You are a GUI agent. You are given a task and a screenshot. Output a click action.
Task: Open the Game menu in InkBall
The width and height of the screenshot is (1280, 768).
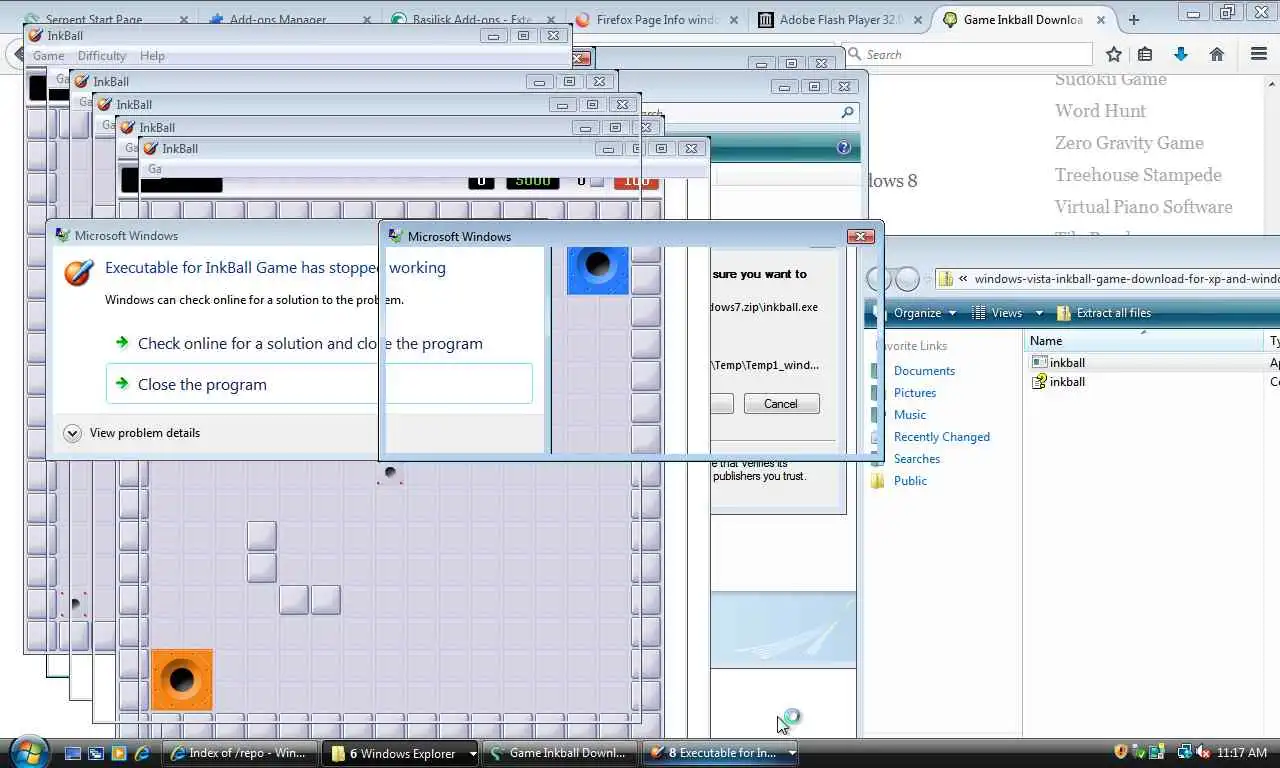(x=48, y=56)
